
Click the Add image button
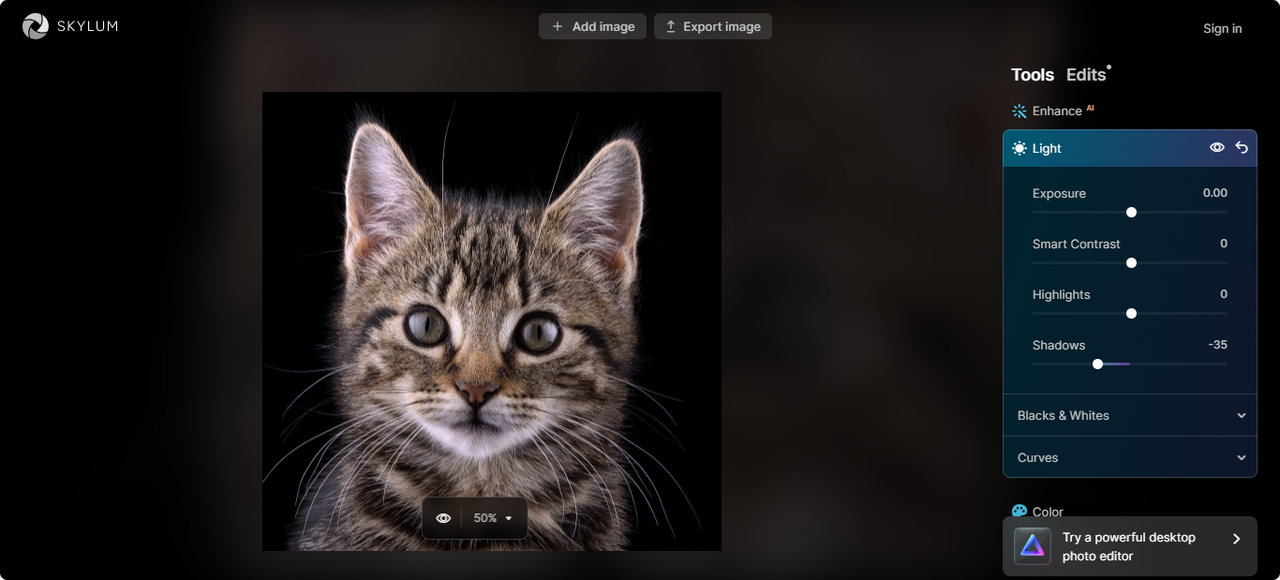[x=593, y=27]
